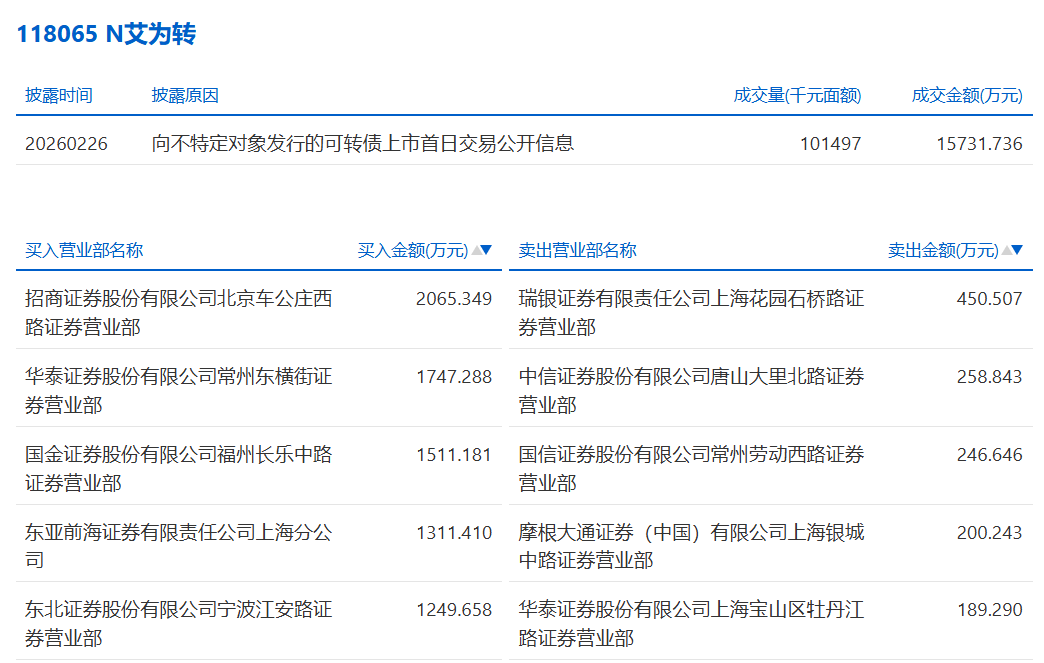1044x663 pixels.
Task: Click the 买入金额(万元) column header
Action: point(413,251)
